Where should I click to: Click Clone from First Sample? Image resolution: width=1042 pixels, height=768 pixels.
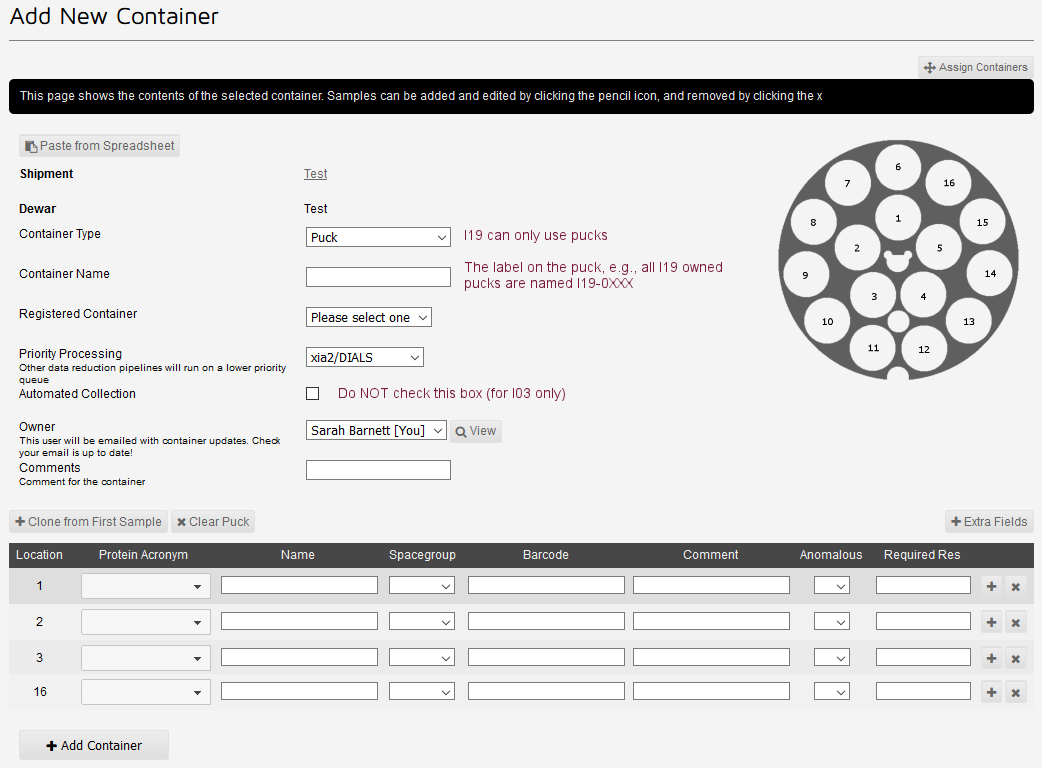tap(88, 522)
